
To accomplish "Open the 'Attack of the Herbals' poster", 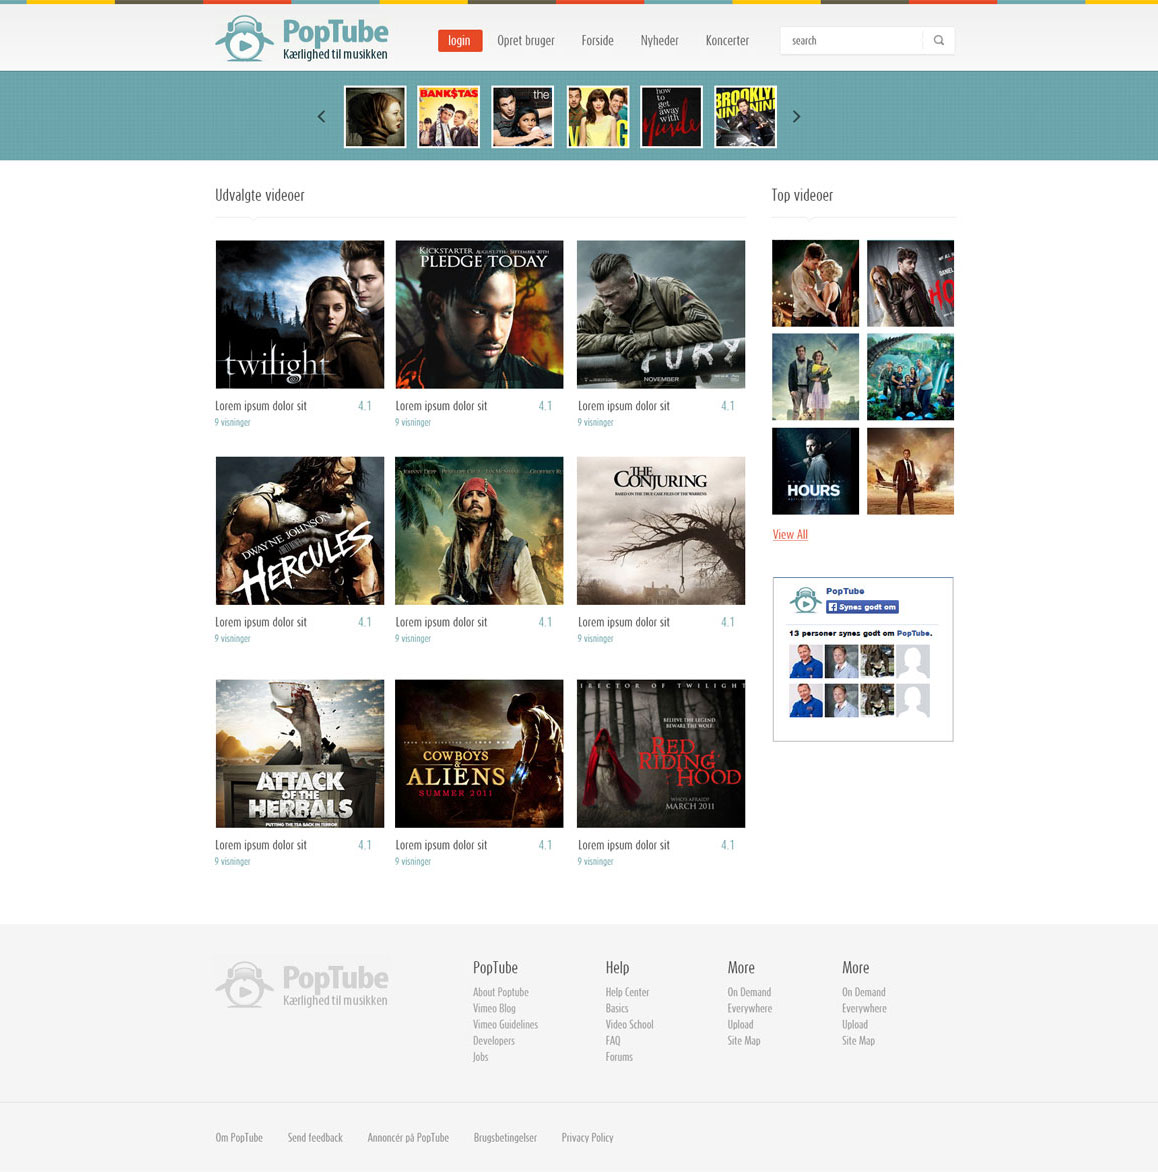I will pos(300,753).
